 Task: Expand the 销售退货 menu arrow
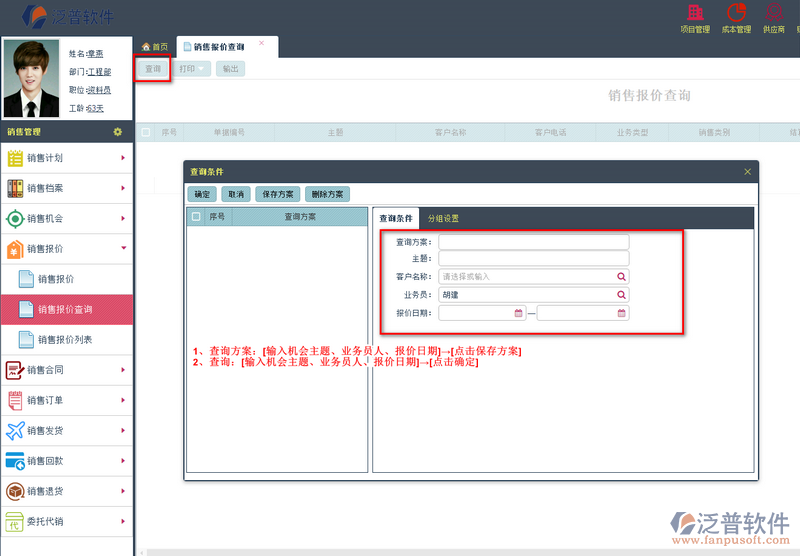coord(123,491)
